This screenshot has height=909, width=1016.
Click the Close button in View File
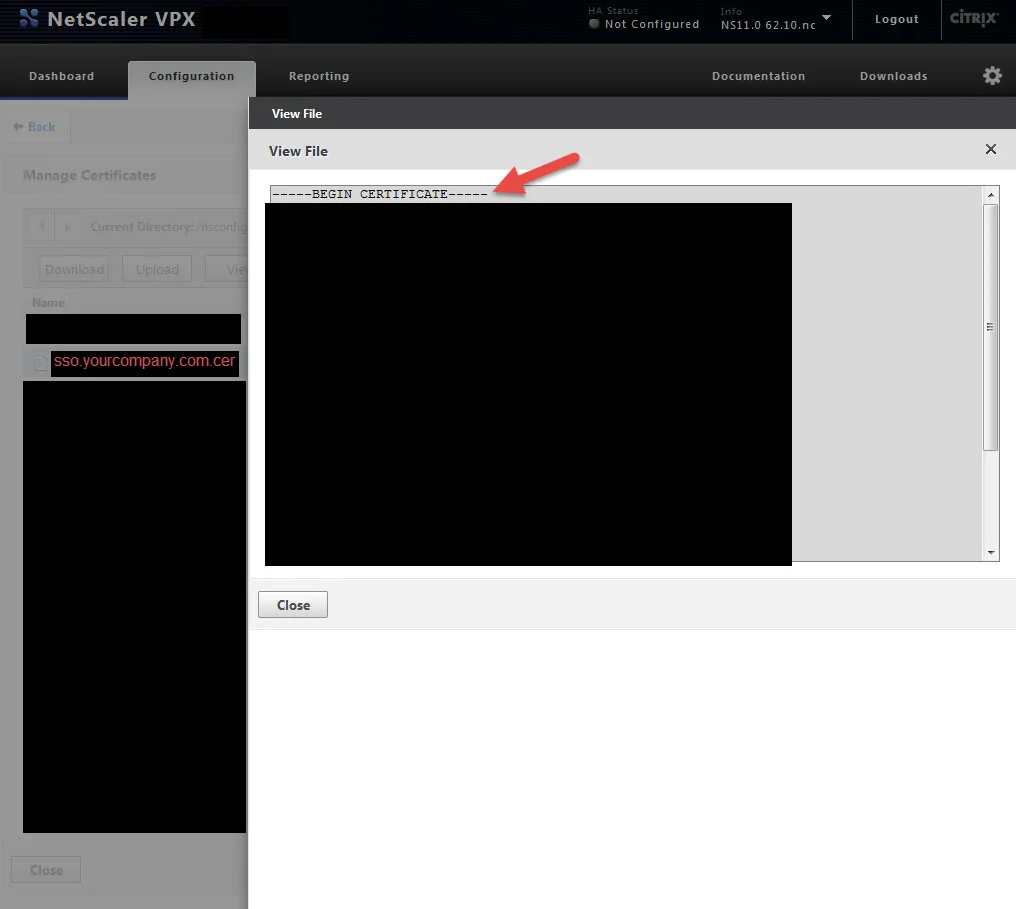coord(293,604)
